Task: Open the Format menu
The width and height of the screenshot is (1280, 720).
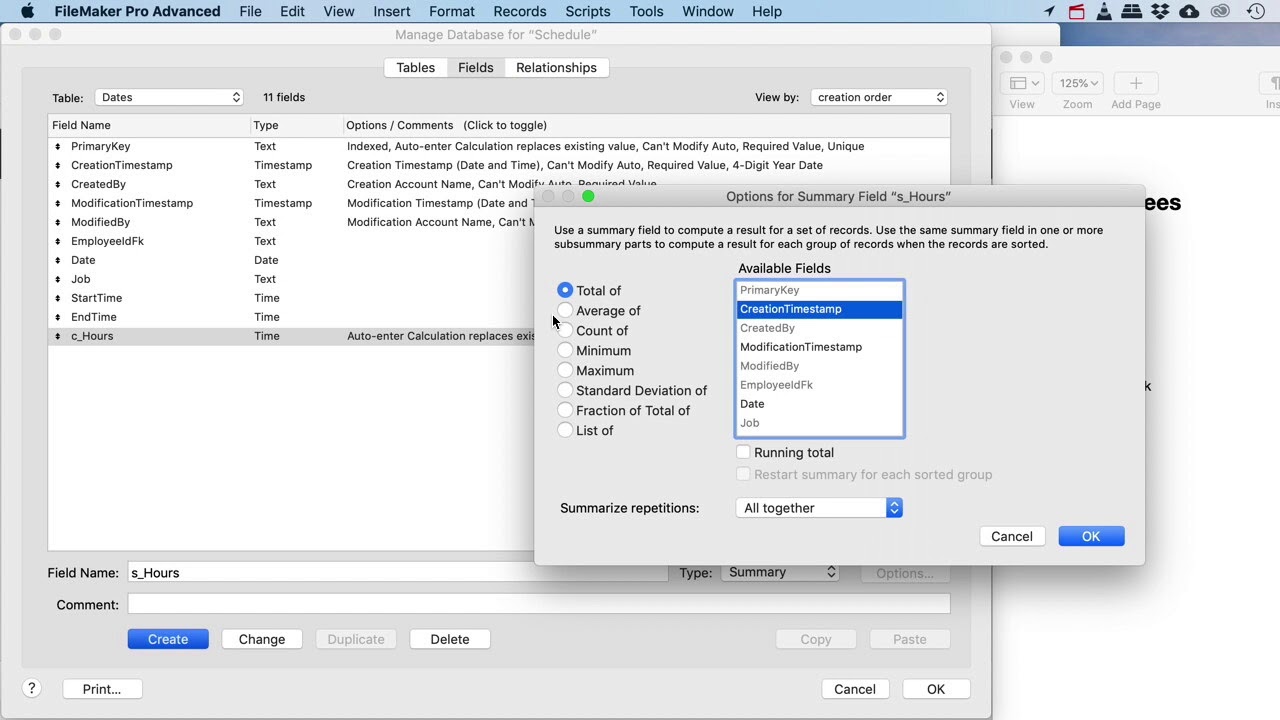Action: tap(452, 11)
